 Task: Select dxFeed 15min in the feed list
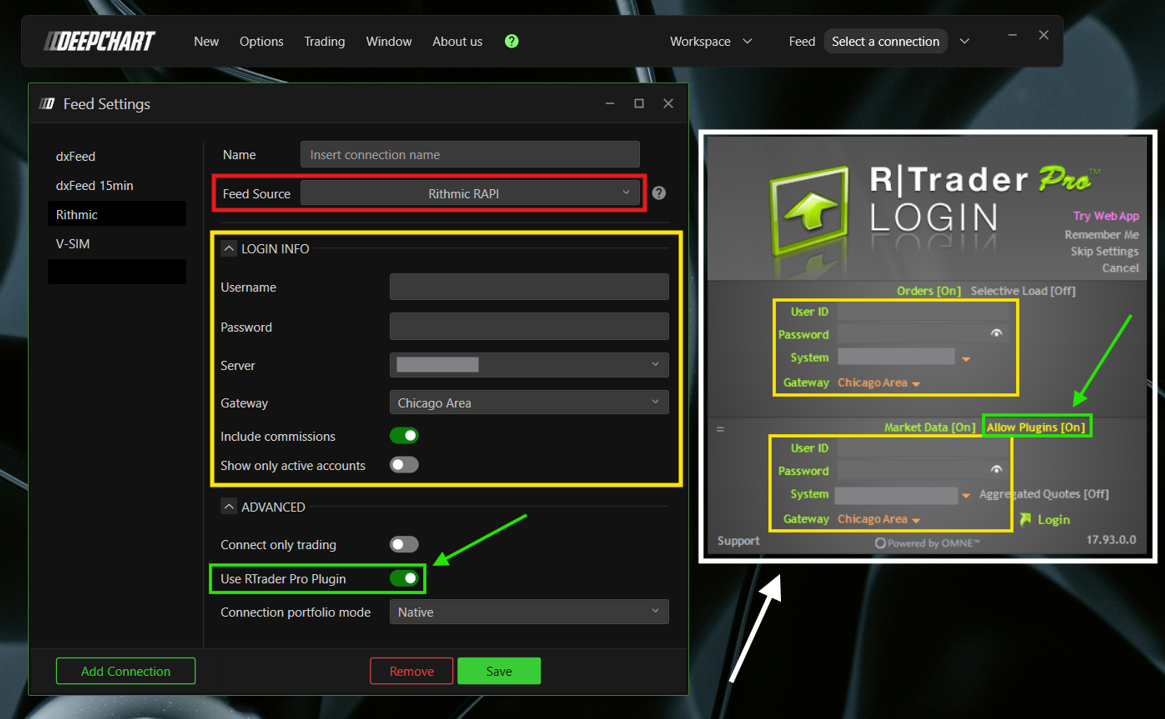[x=117, y=185]
